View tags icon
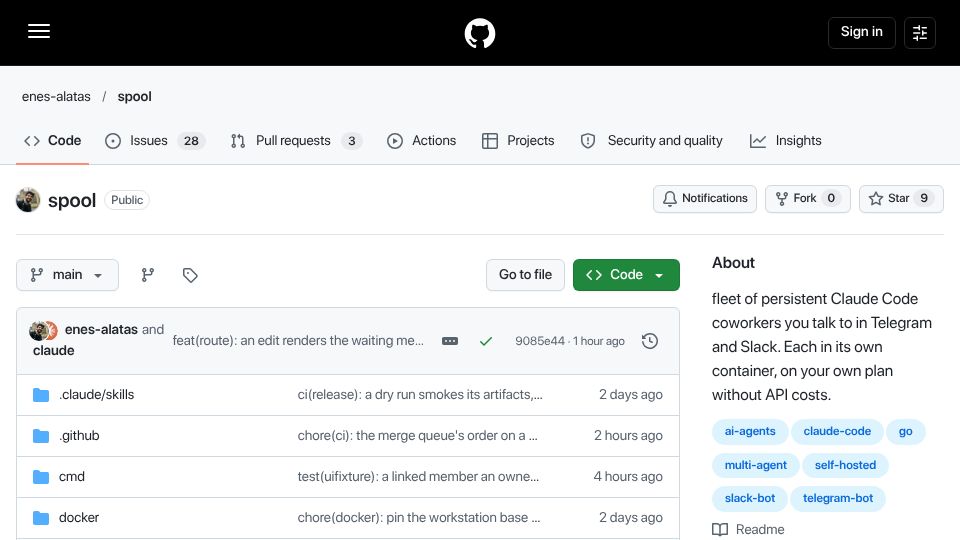Screen dimensions: 960x540 click(x=190, y=275)
